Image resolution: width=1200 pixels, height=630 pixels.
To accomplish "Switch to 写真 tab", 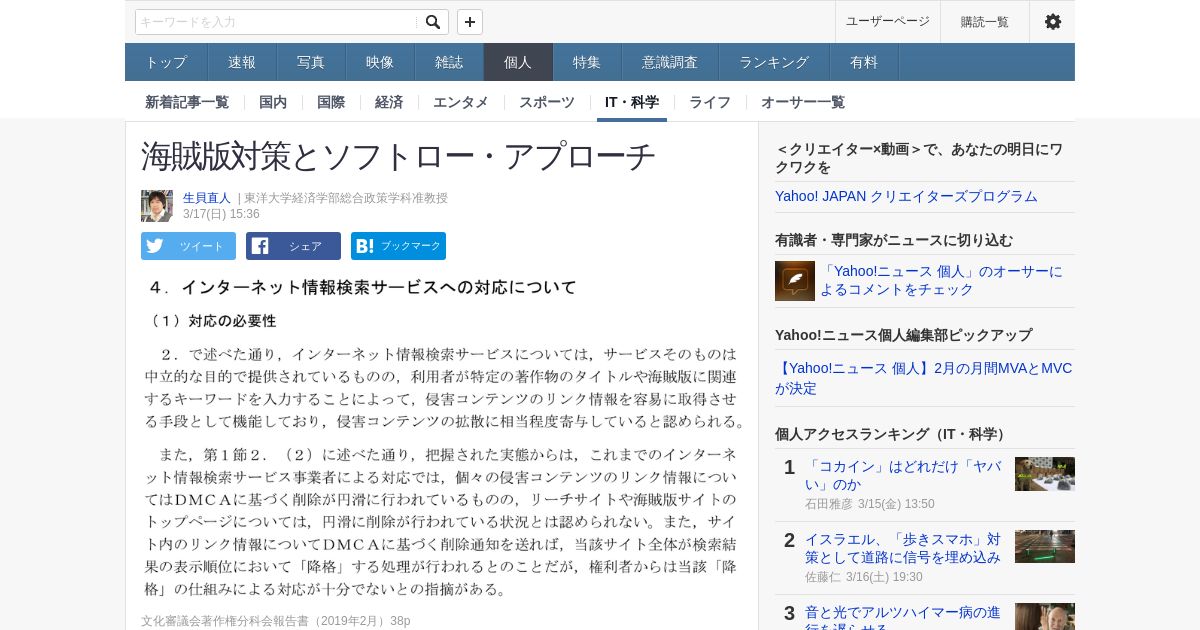I will coord(311,62).
